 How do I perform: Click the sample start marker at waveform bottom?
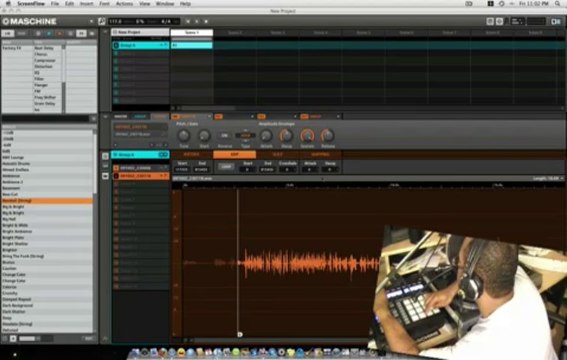(239, 335)
